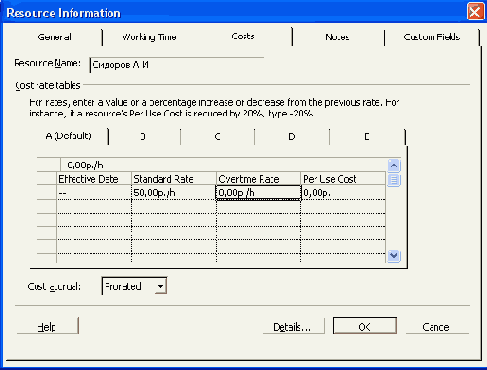Select the Overtime Rate cell 0,00p./h
Image resolution: width=487 pixels, height=370 pixels.
point(258,193)
